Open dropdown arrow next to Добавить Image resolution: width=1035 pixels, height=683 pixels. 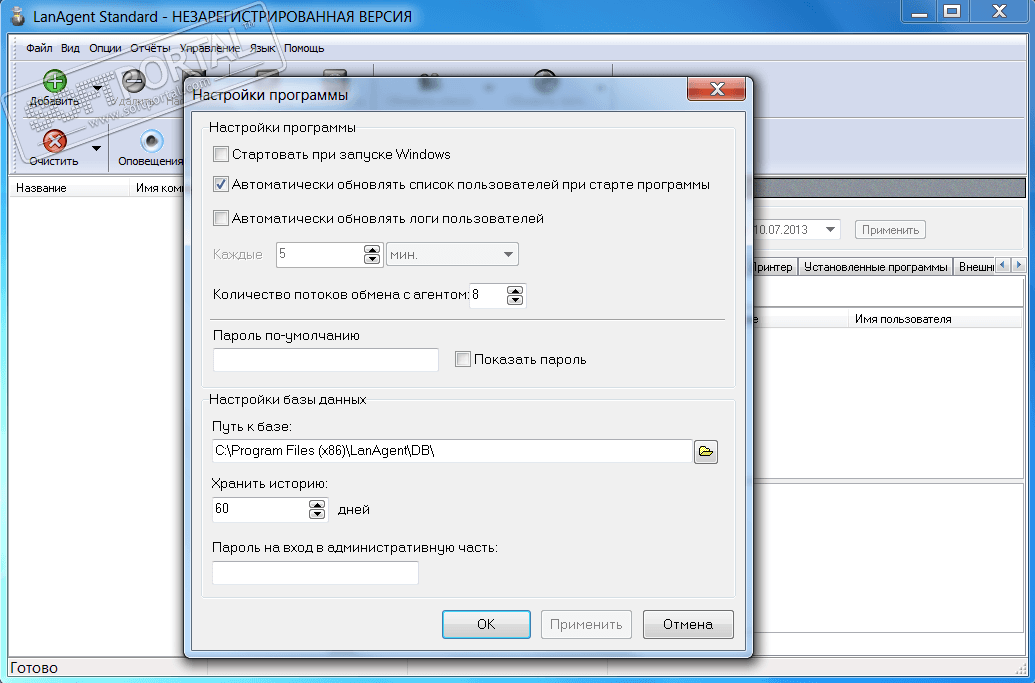[x=97, y=88]
